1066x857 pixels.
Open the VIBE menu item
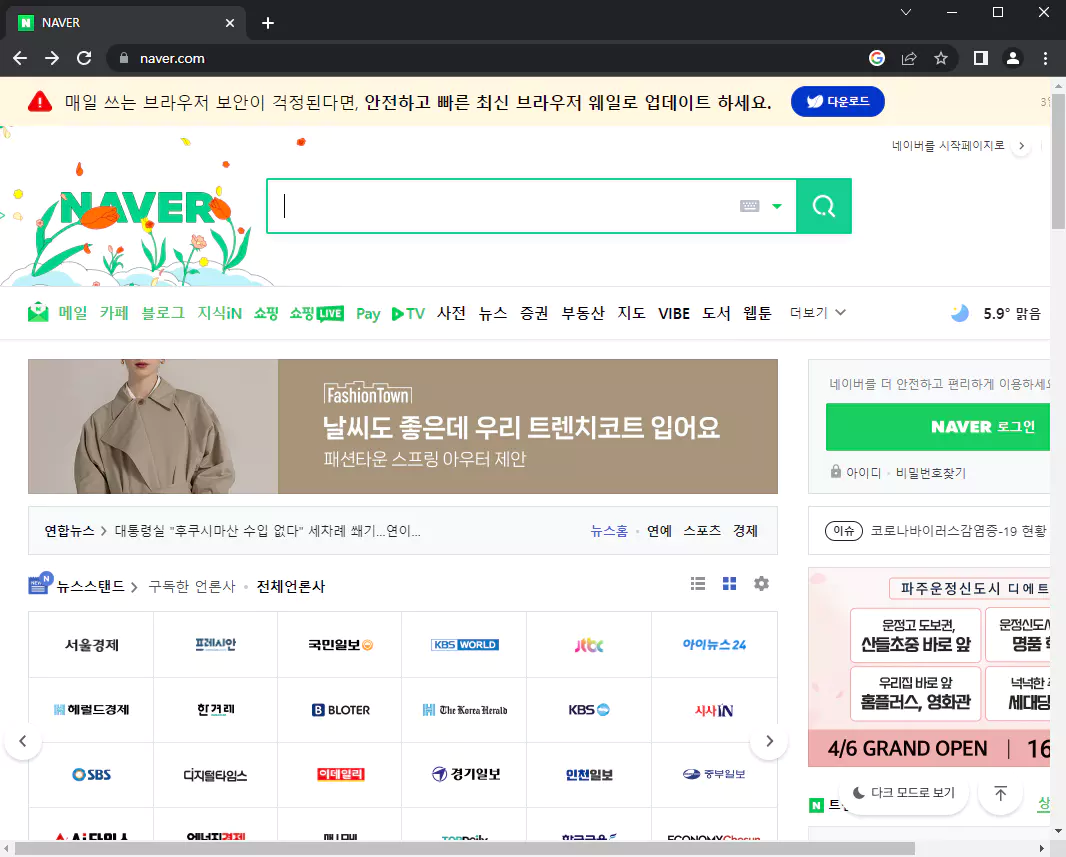674,313
